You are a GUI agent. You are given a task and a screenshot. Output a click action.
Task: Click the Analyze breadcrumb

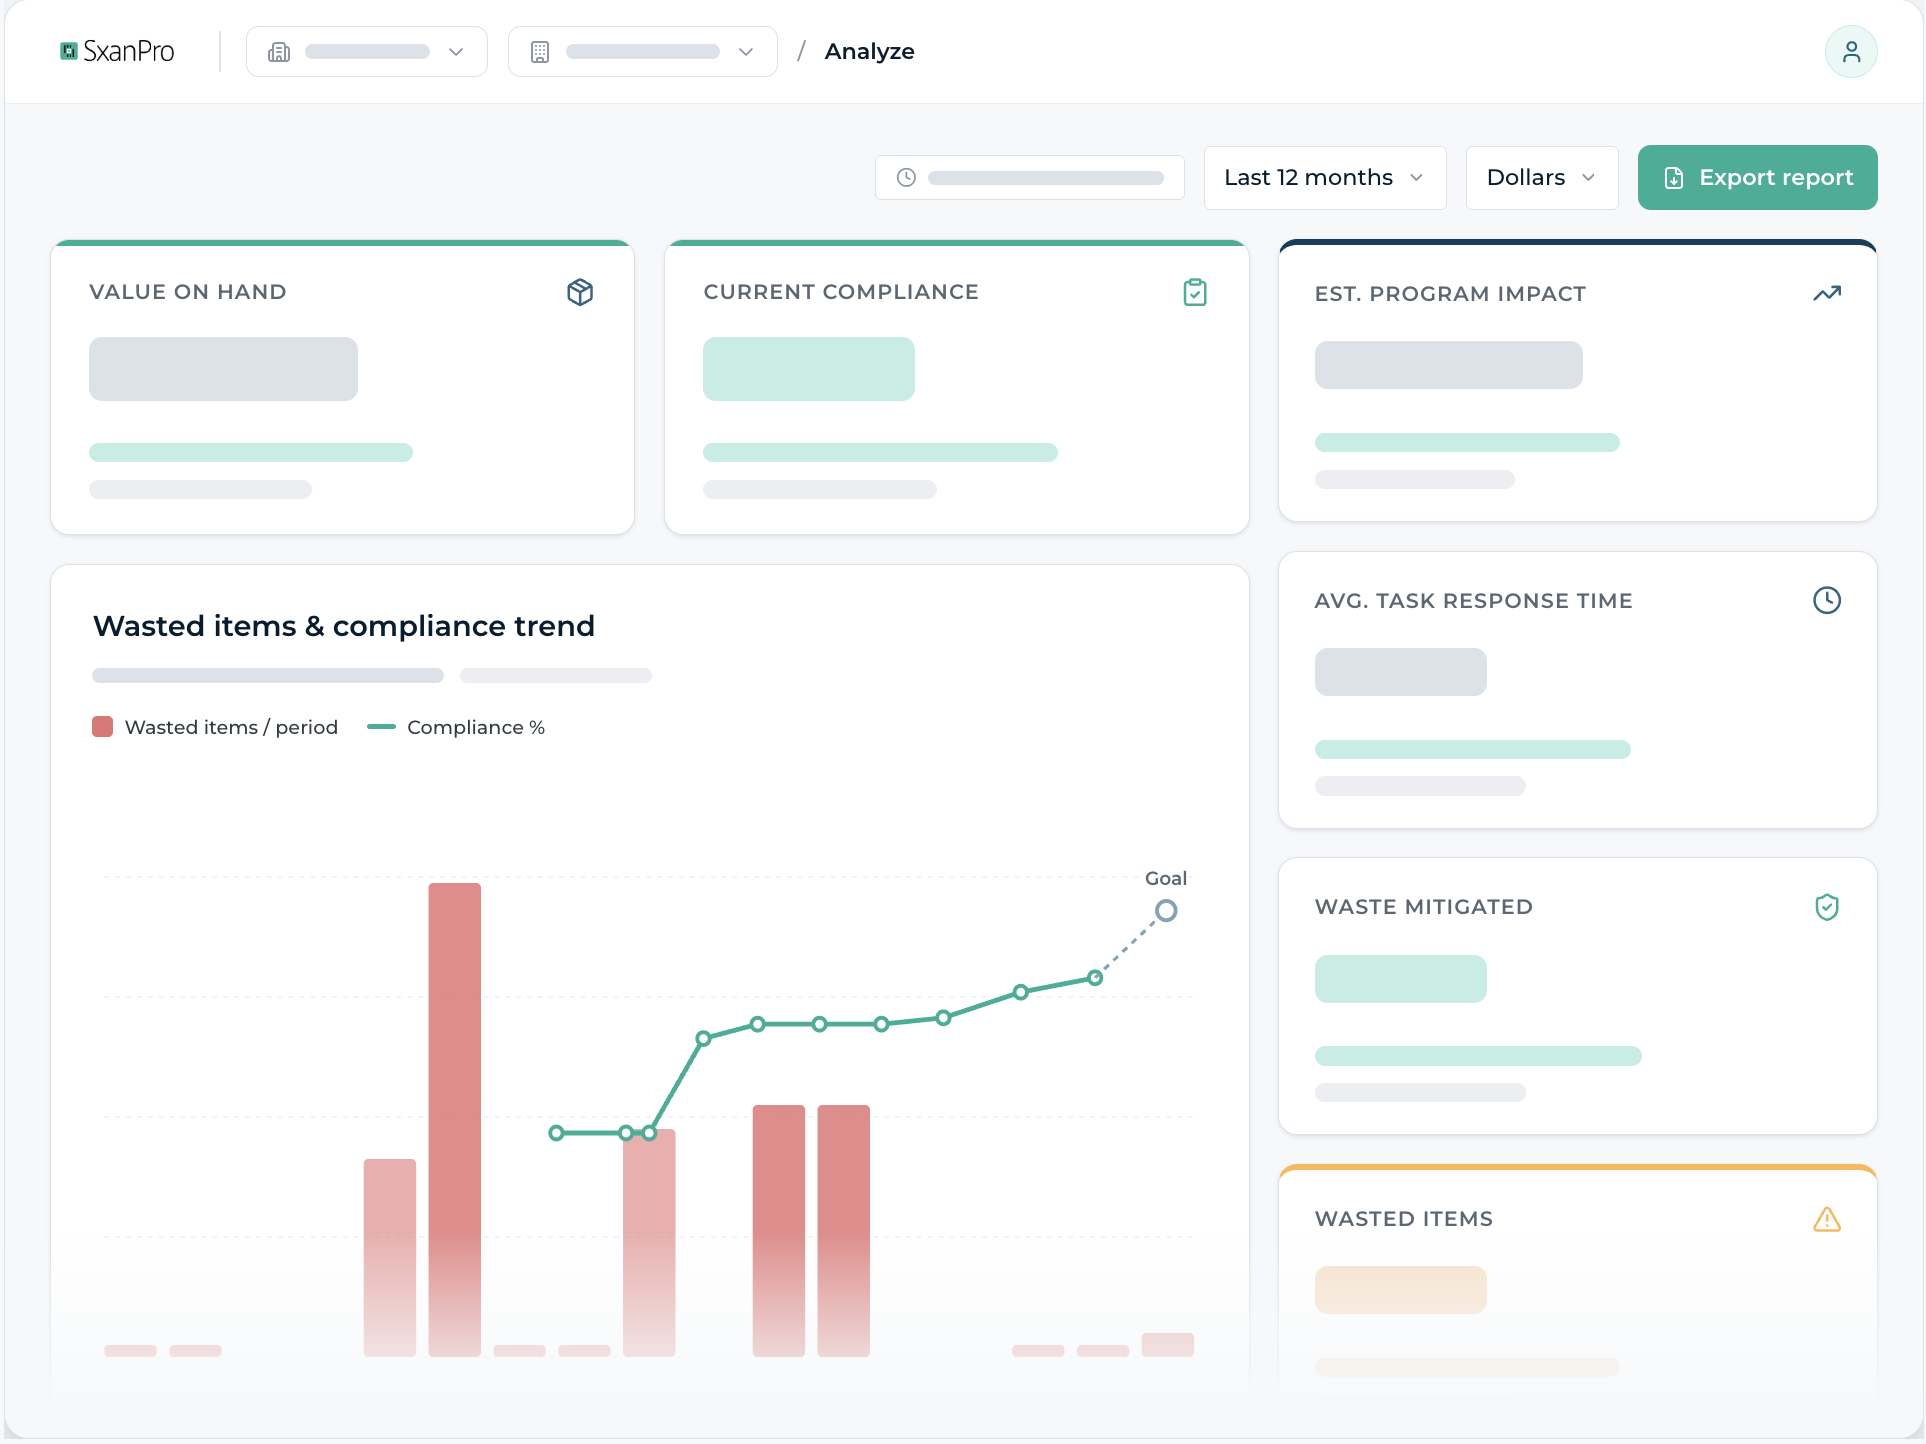[x=869, y=51]
